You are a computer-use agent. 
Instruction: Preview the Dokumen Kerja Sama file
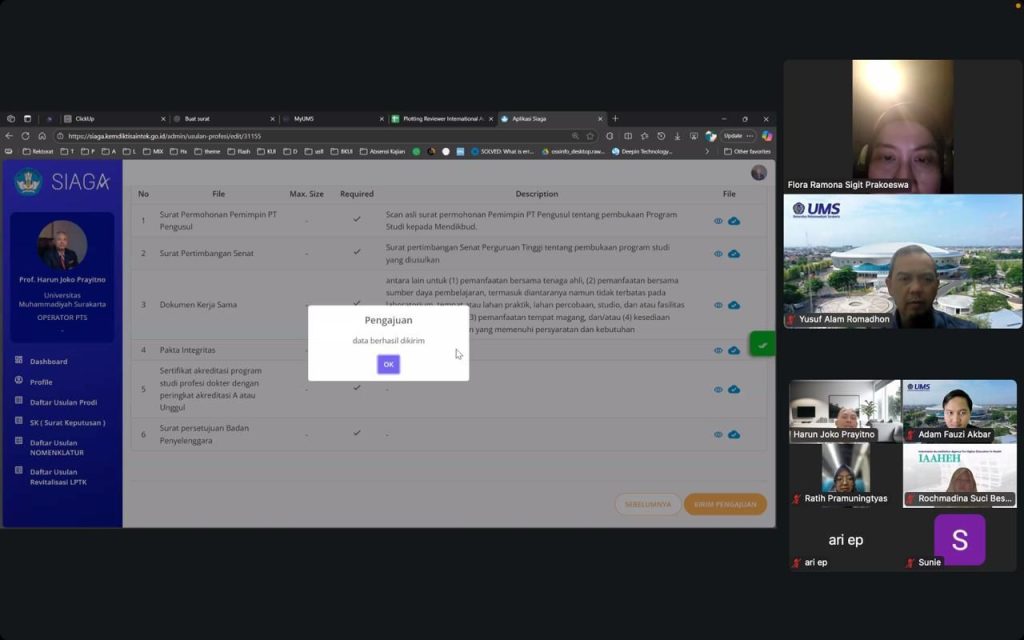point(718,305)
